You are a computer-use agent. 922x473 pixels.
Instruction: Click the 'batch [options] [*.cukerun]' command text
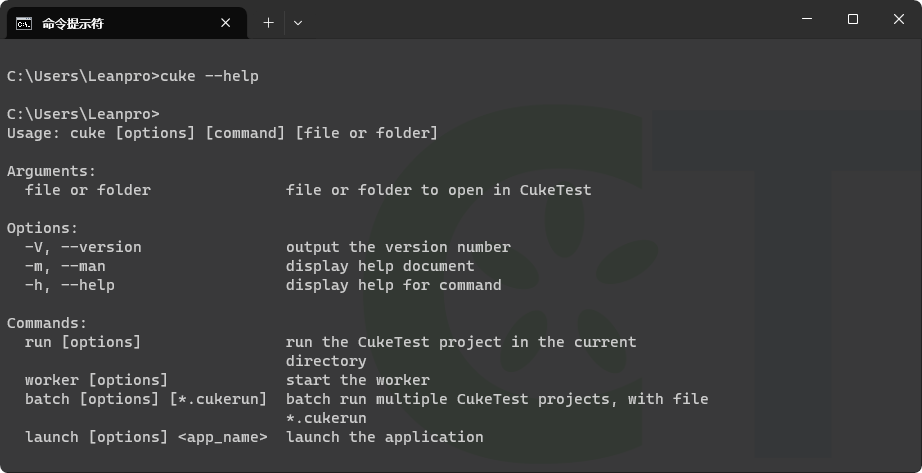pyautogui.click(x=146, y=399)
